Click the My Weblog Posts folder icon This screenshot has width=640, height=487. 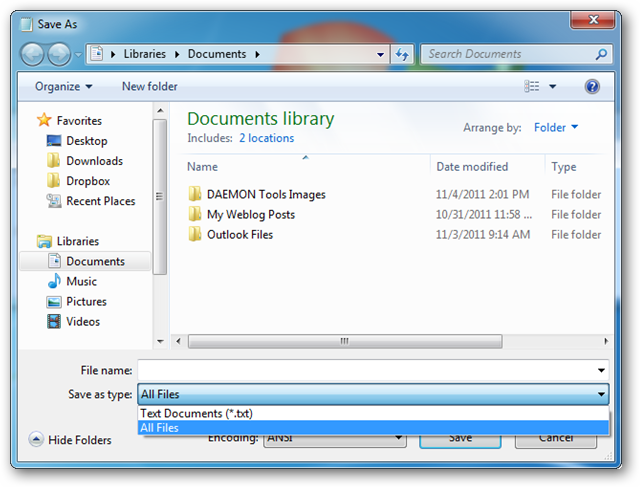point(195,214)
